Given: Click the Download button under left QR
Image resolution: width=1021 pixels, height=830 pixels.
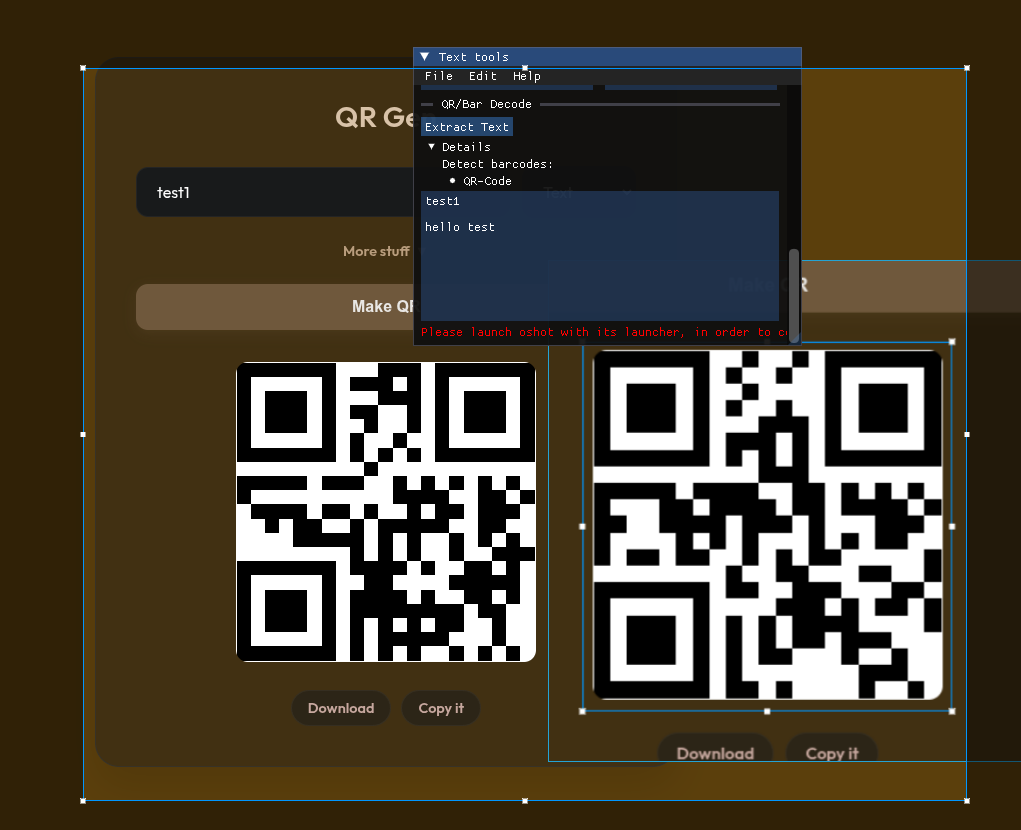Looking at the screenshot, I should point(341,708).
